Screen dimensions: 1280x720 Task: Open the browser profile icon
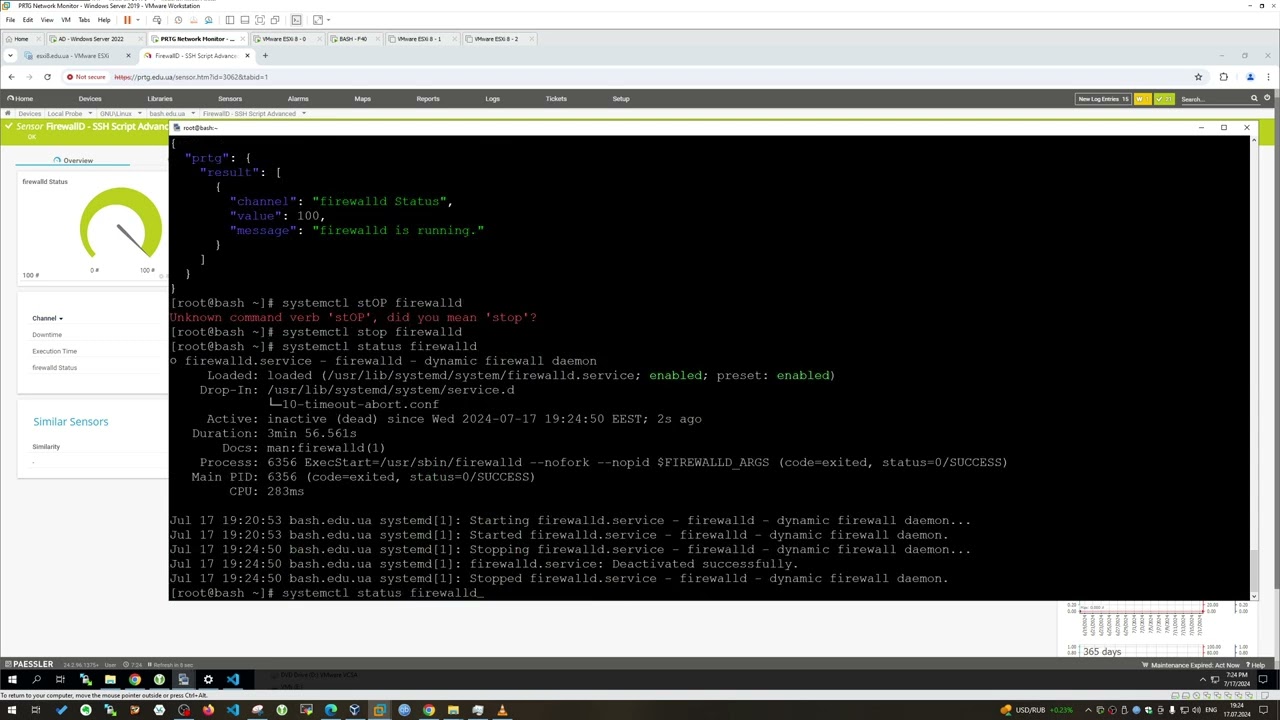[x=1249, y=77]
